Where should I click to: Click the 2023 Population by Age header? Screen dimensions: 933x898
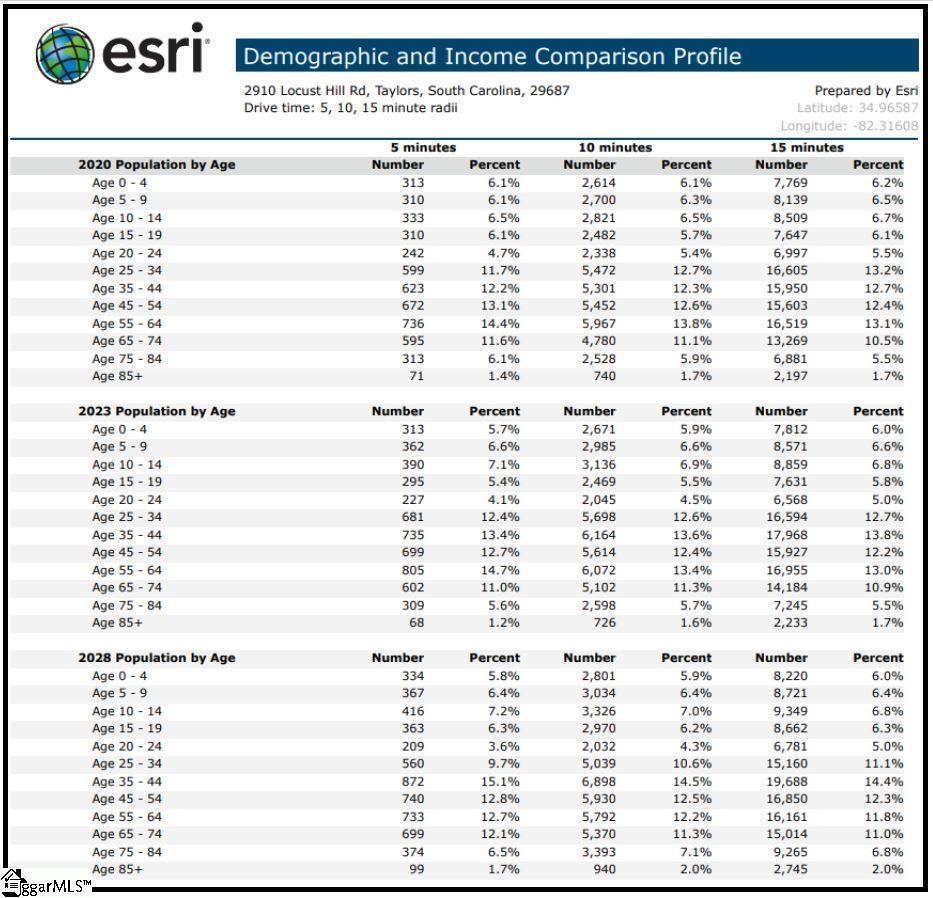157,411
